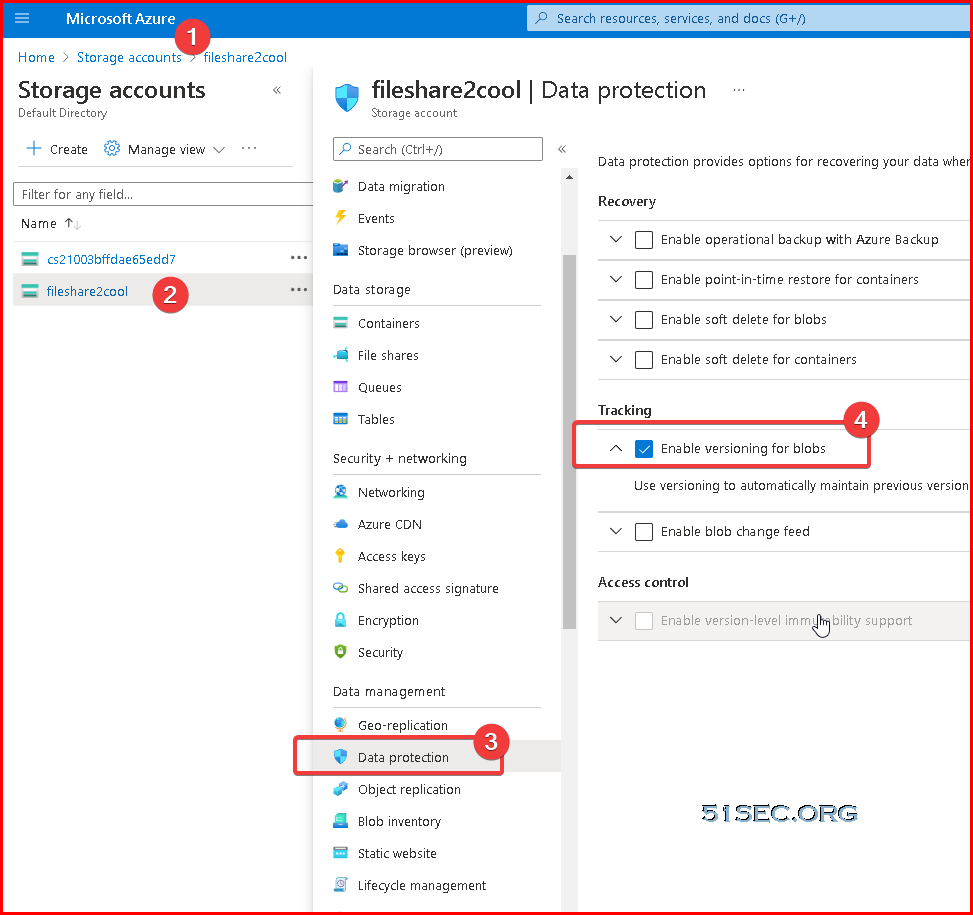Check Enable point-in-time restore for containers

click(x=644, y=280)
